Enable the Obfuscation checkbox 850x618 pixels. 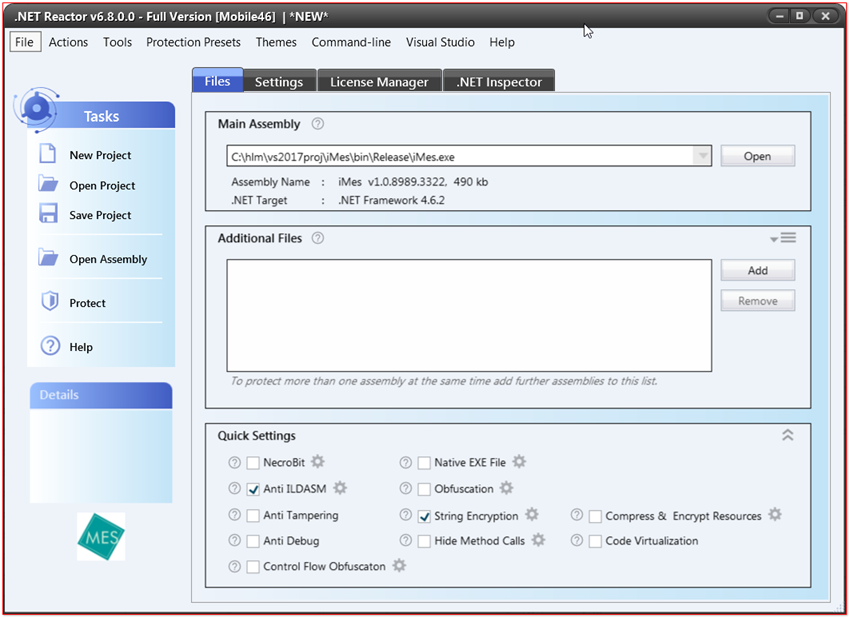point(424,489)
